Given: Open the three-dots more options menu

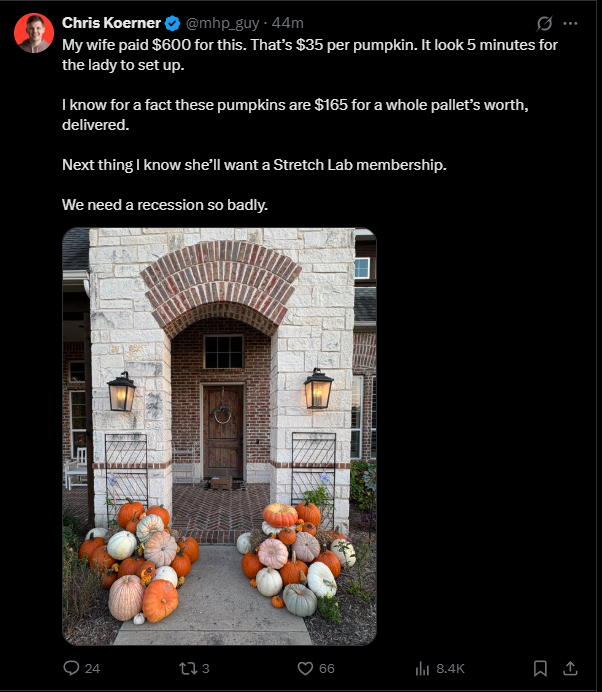Looking at the screenshot, I should (570, 23).
